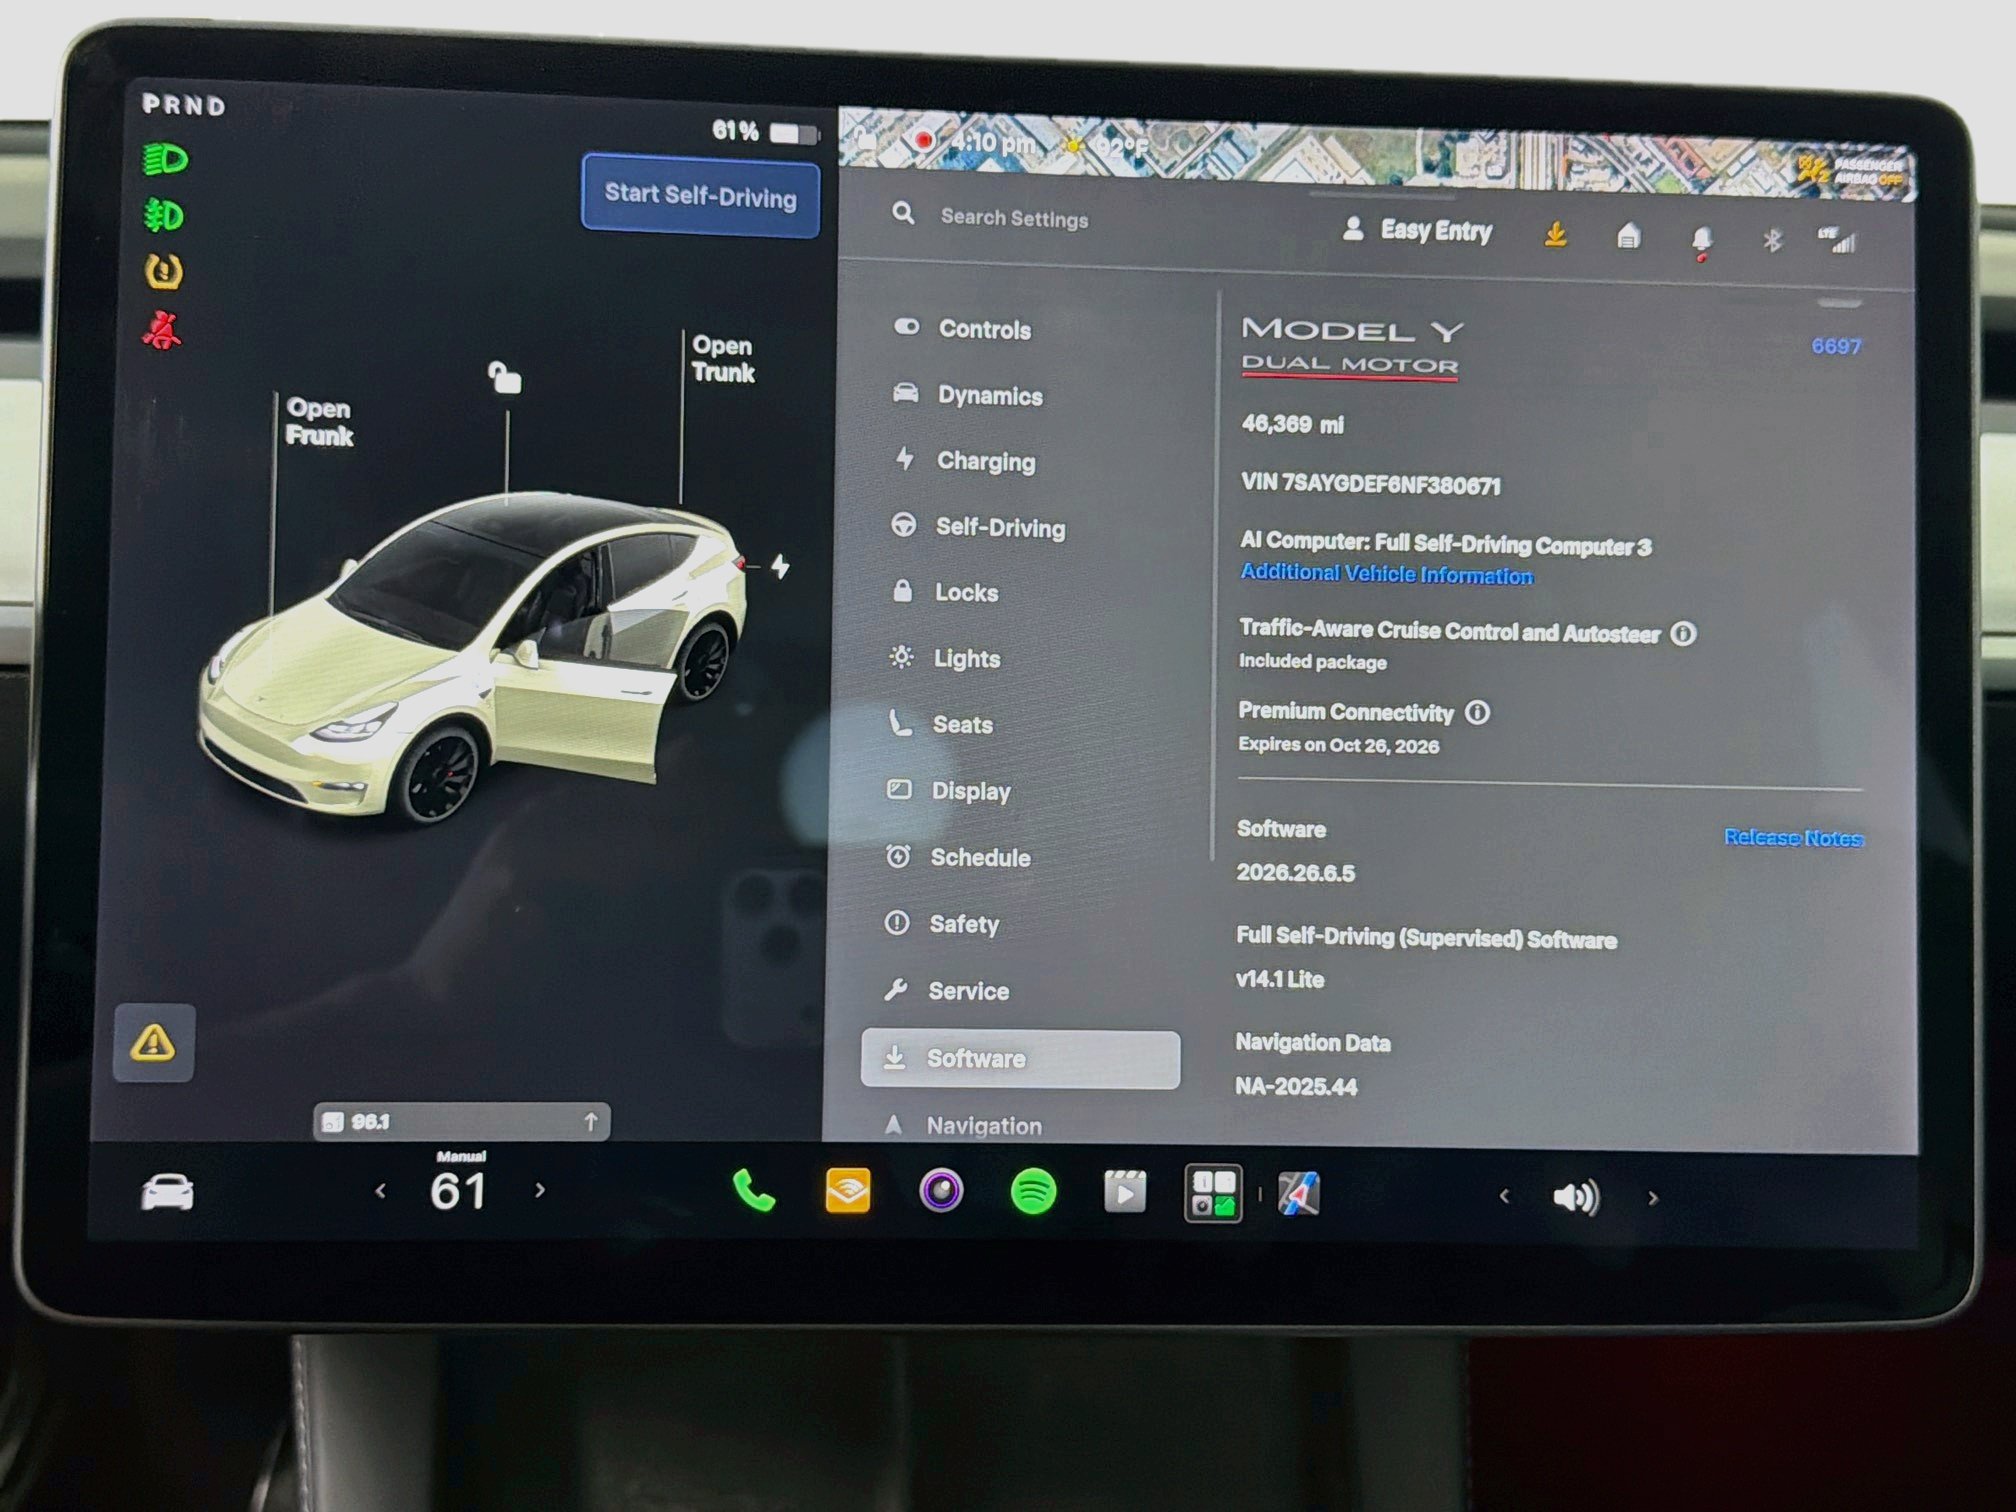Tap the 4:10 pm clock

click(x=993, y=143)
